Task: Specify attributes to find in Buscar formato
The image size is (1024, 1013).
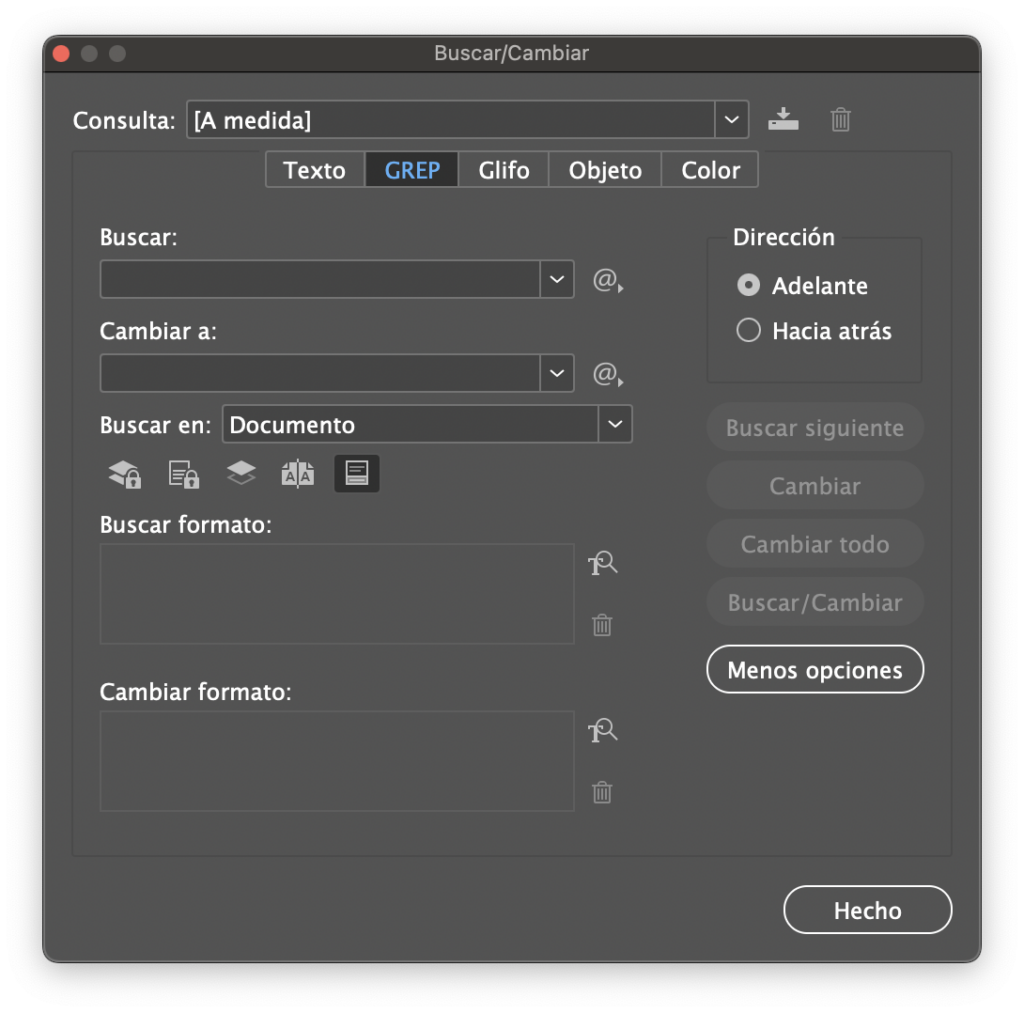Action: pos(602,563)
